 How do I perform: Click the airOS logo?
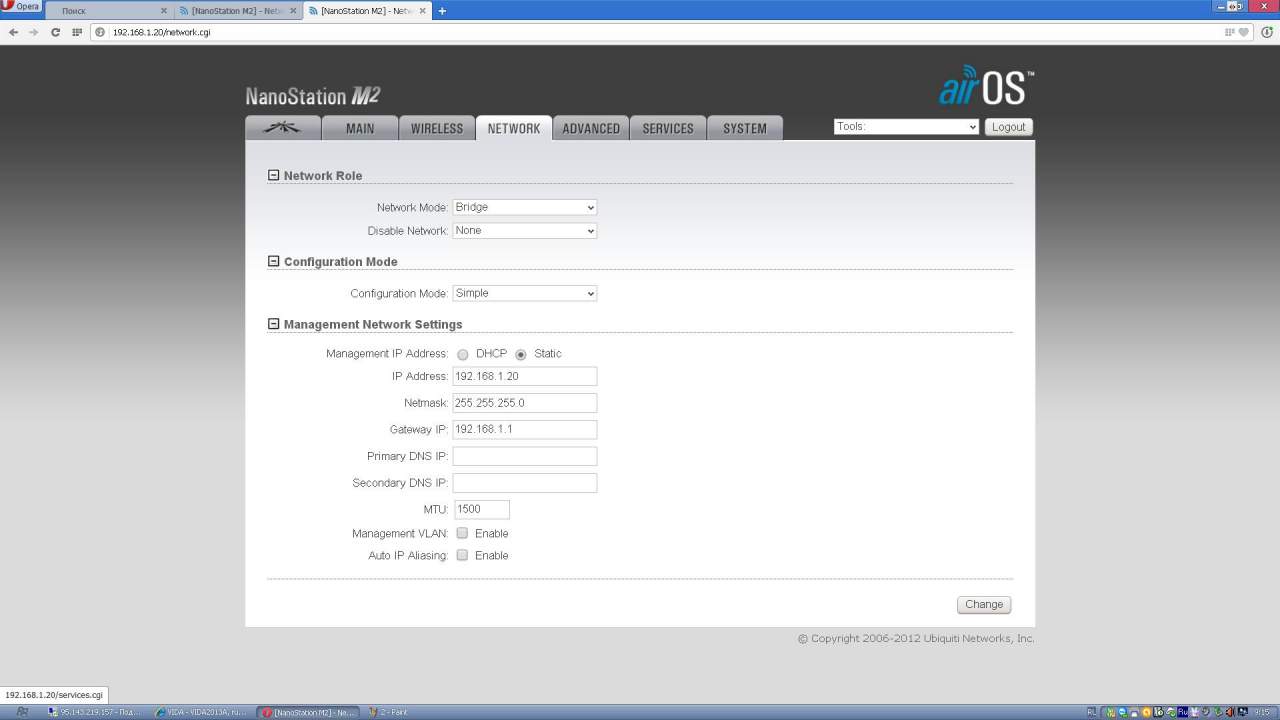[x=986, y=86]
